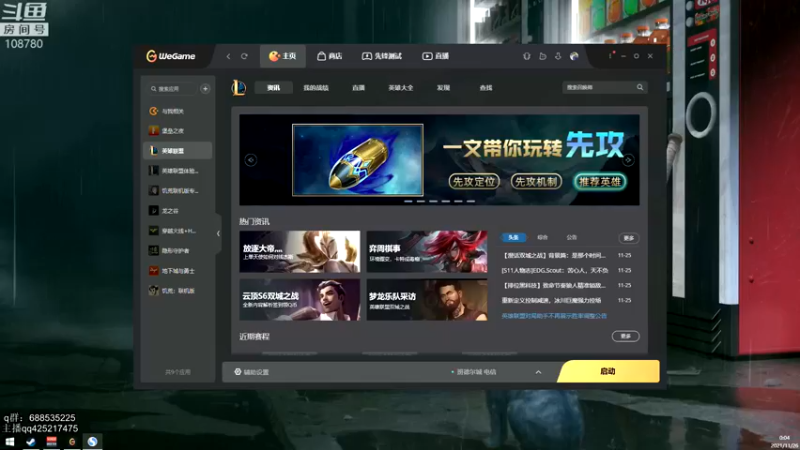Select 饥荒：联机版 in the sidebar
The image size is (800, 450).
click(x=178, y=290)
